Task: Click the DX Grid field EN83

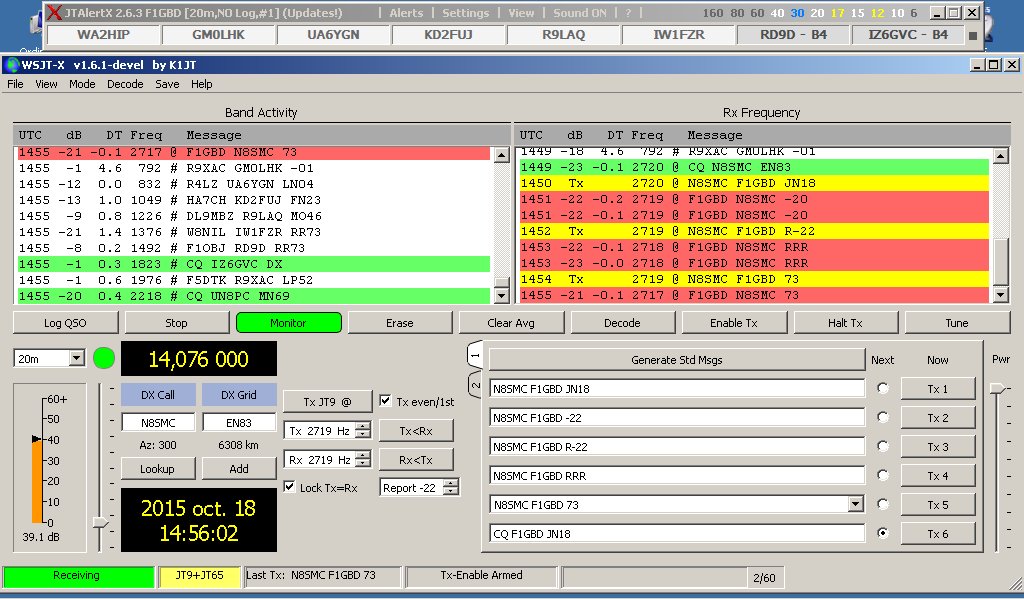Action: pyautogui.click(x=238, y=422)
